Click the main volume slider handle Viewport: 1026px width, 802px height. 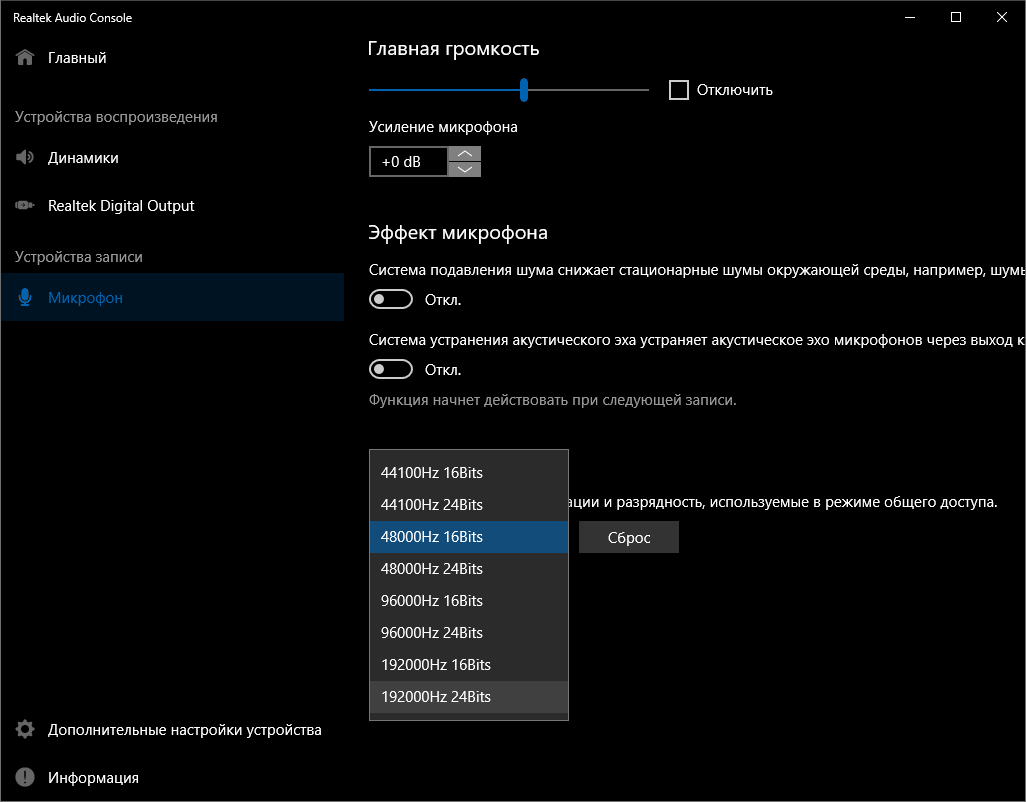(x=524, y=90)
